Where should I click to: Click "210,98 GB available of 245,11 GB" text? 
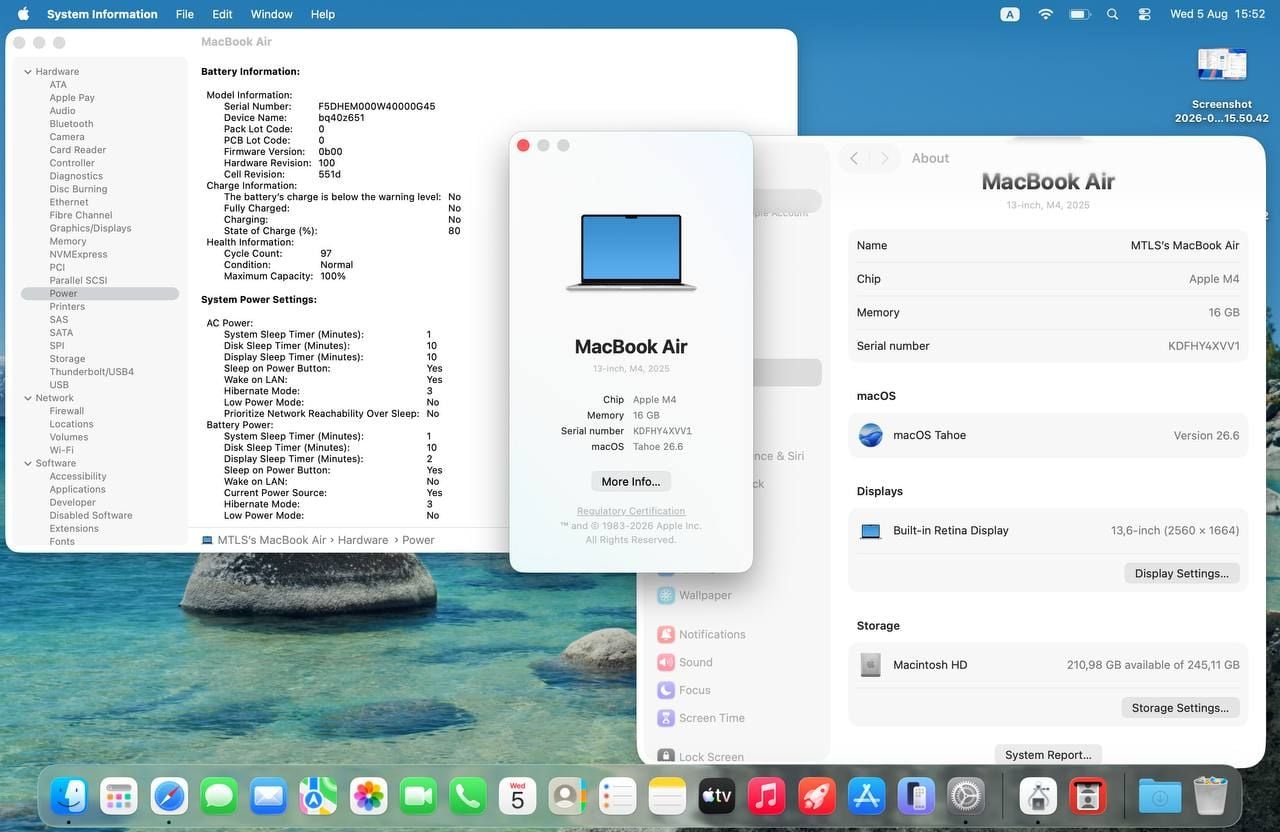tap(1153, 665)
